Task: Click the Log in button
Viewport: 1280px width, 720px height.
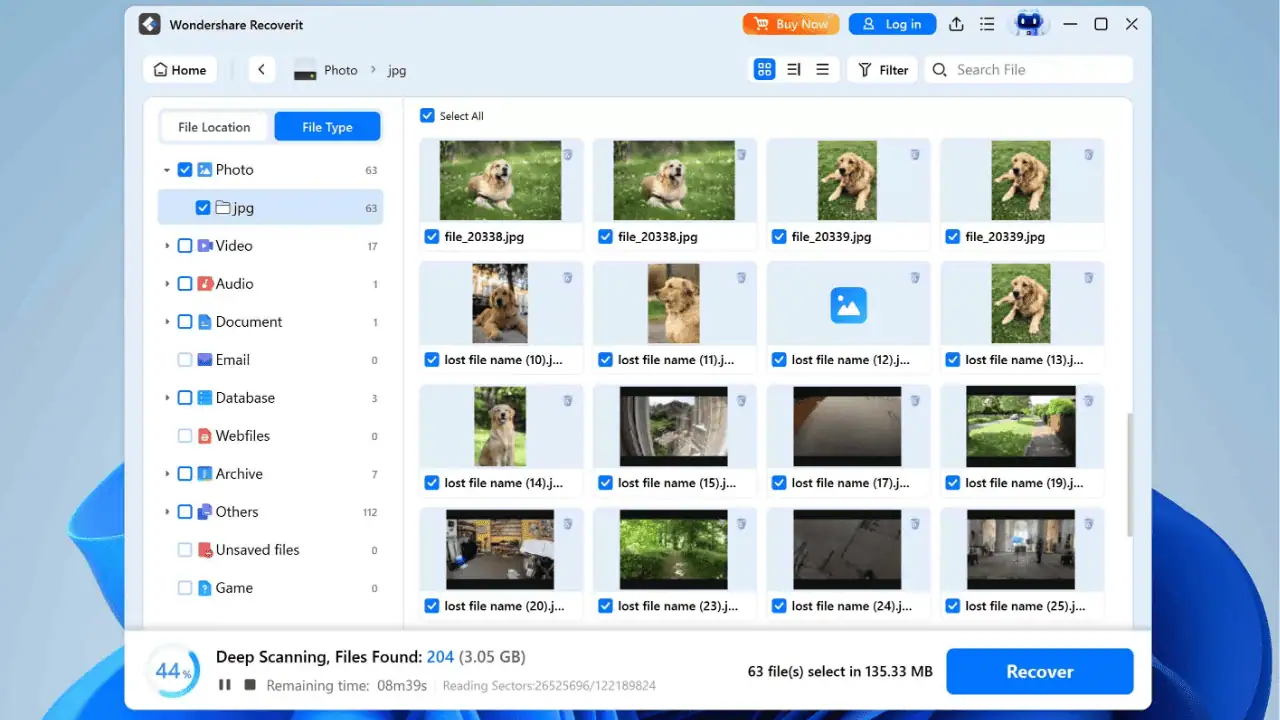Action: point(892,24)
